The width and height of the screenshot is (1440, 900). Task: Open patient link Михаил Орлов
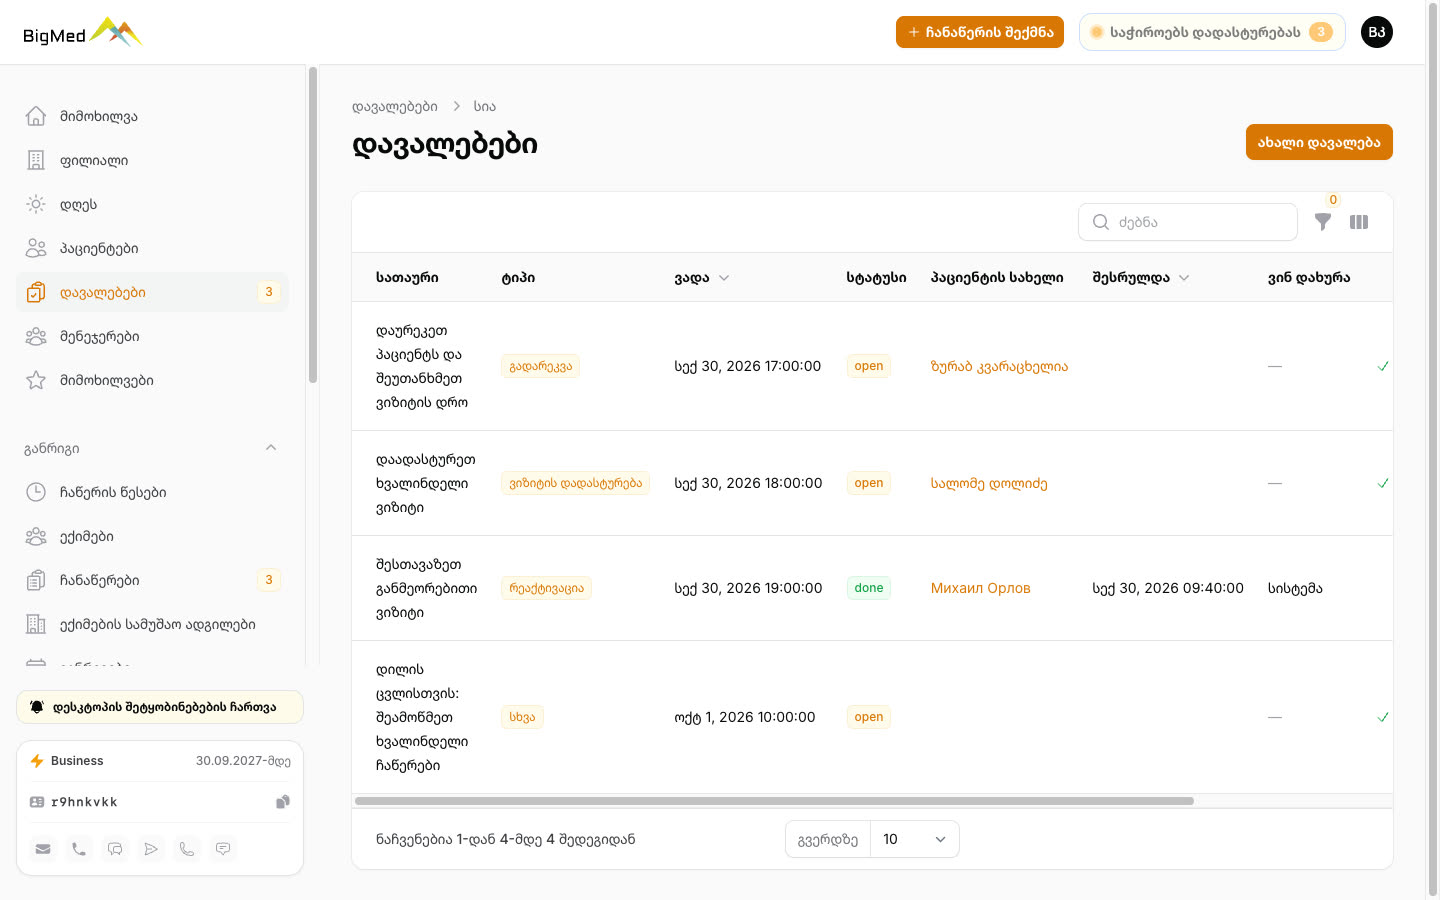coord(980,588)
